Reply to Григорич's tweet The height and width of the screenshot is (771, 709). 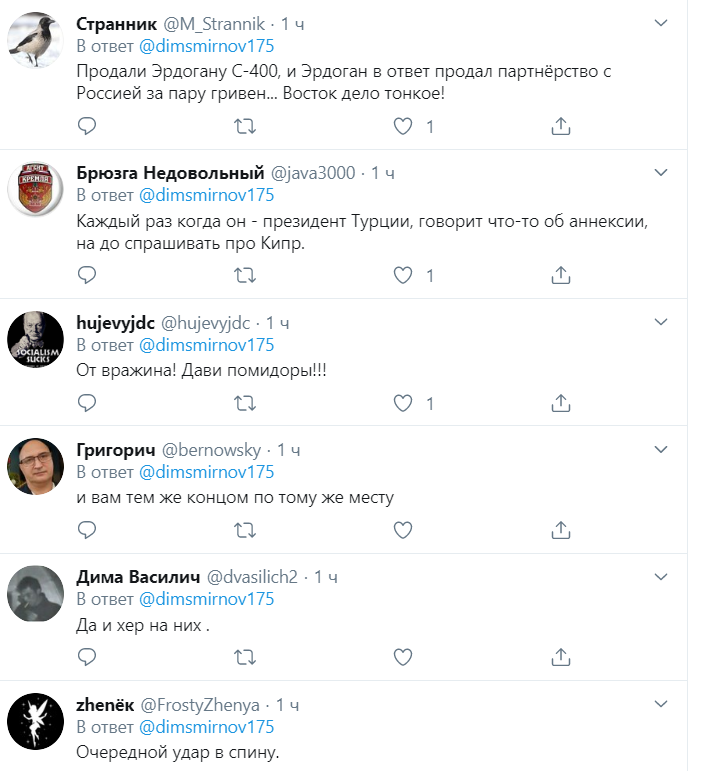[x=87, y=529]
